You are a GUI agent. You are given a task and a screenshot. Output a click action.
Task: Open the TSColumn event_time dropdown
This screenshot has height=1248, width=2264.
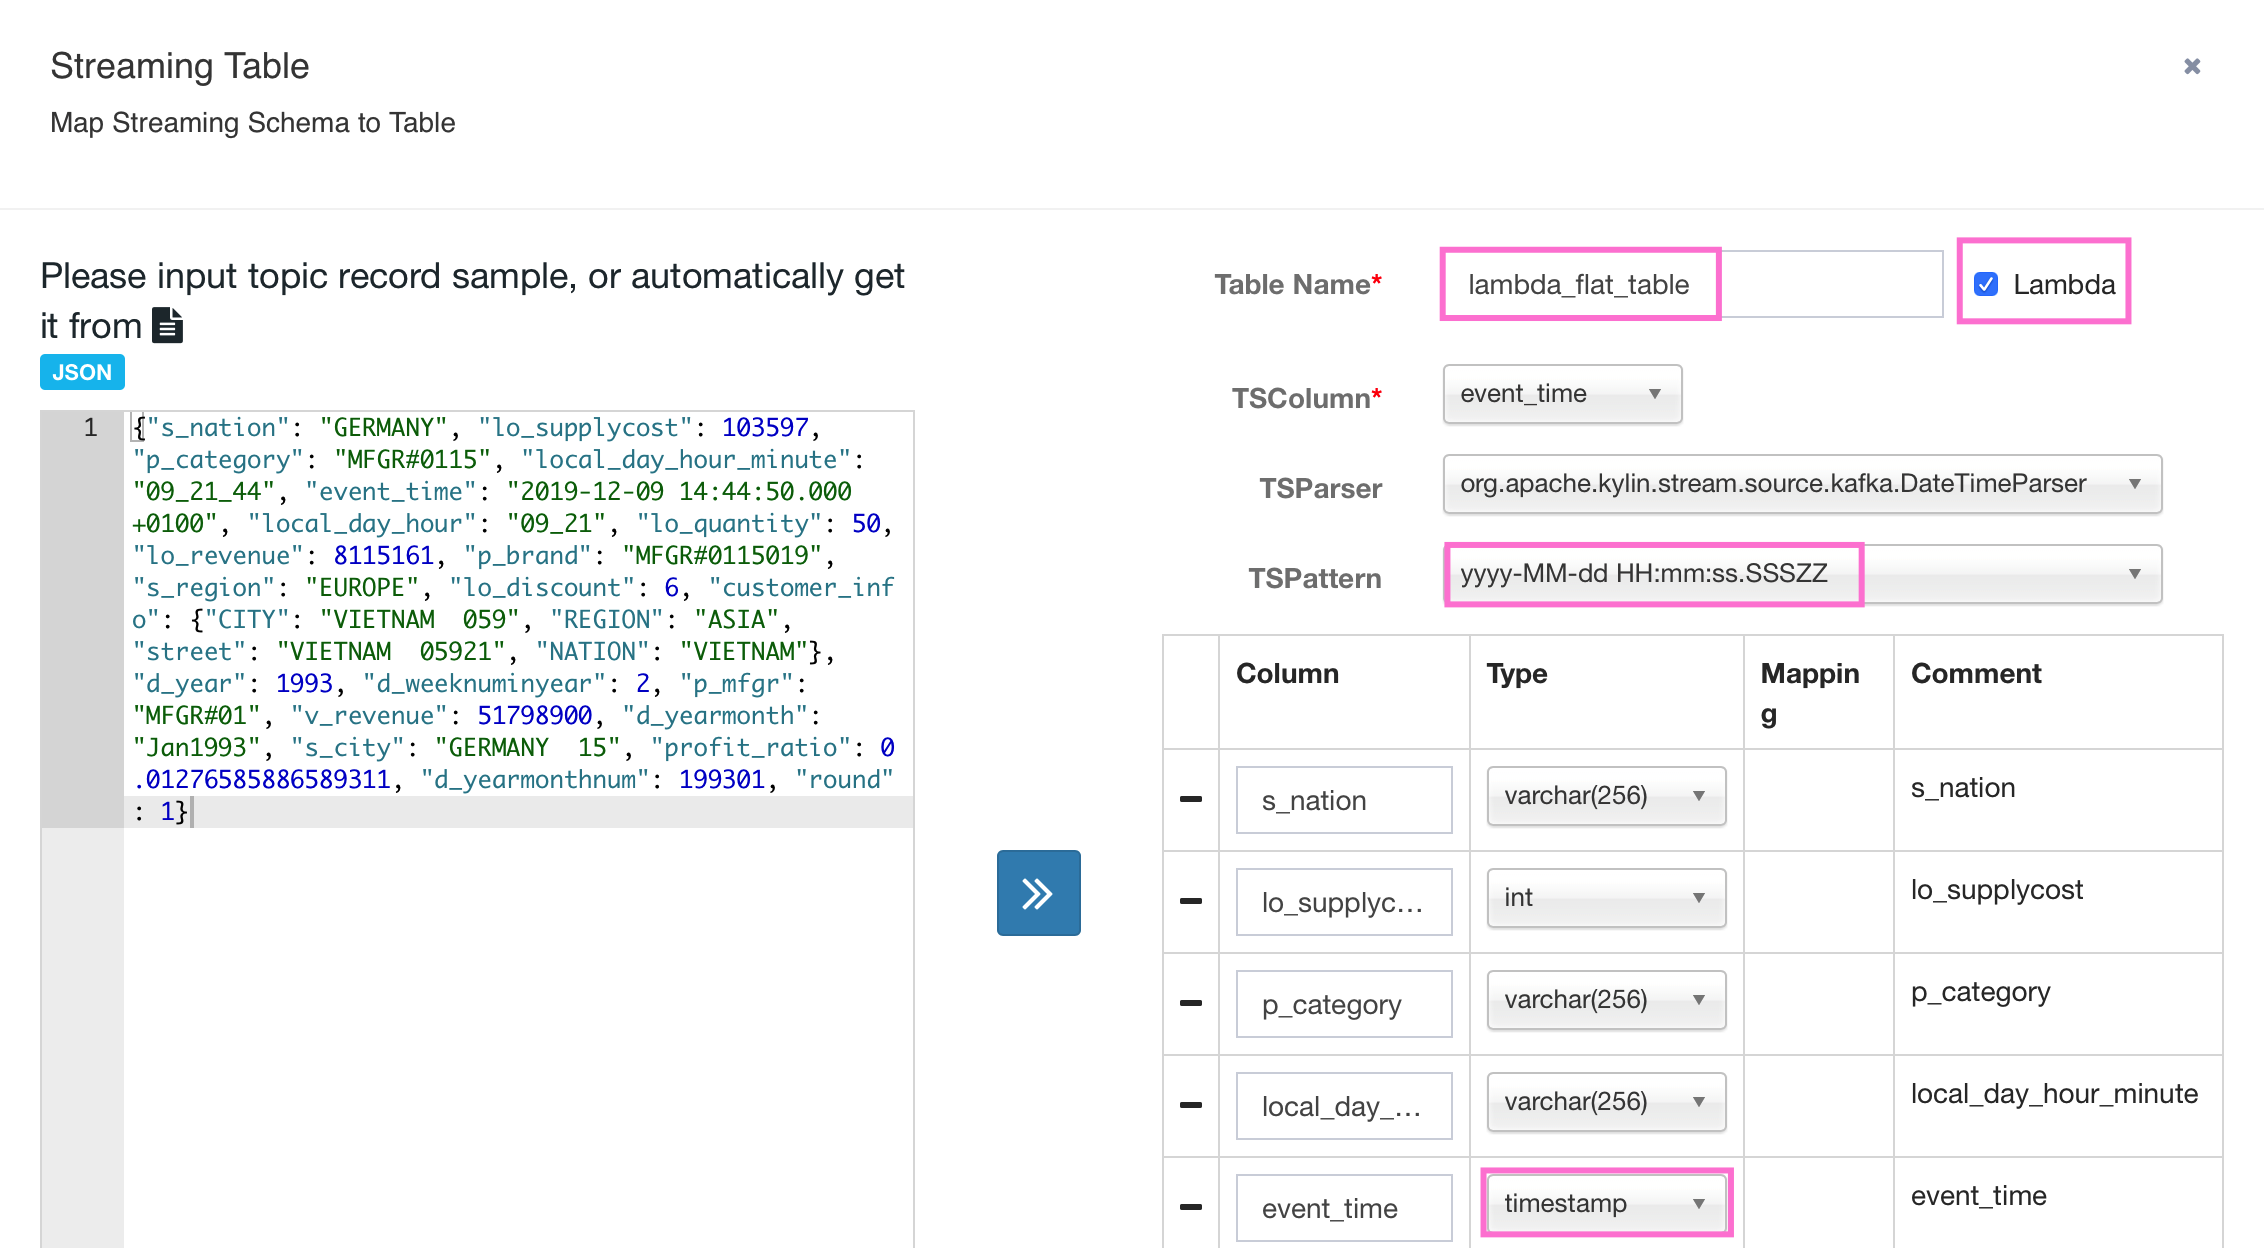1561,394
